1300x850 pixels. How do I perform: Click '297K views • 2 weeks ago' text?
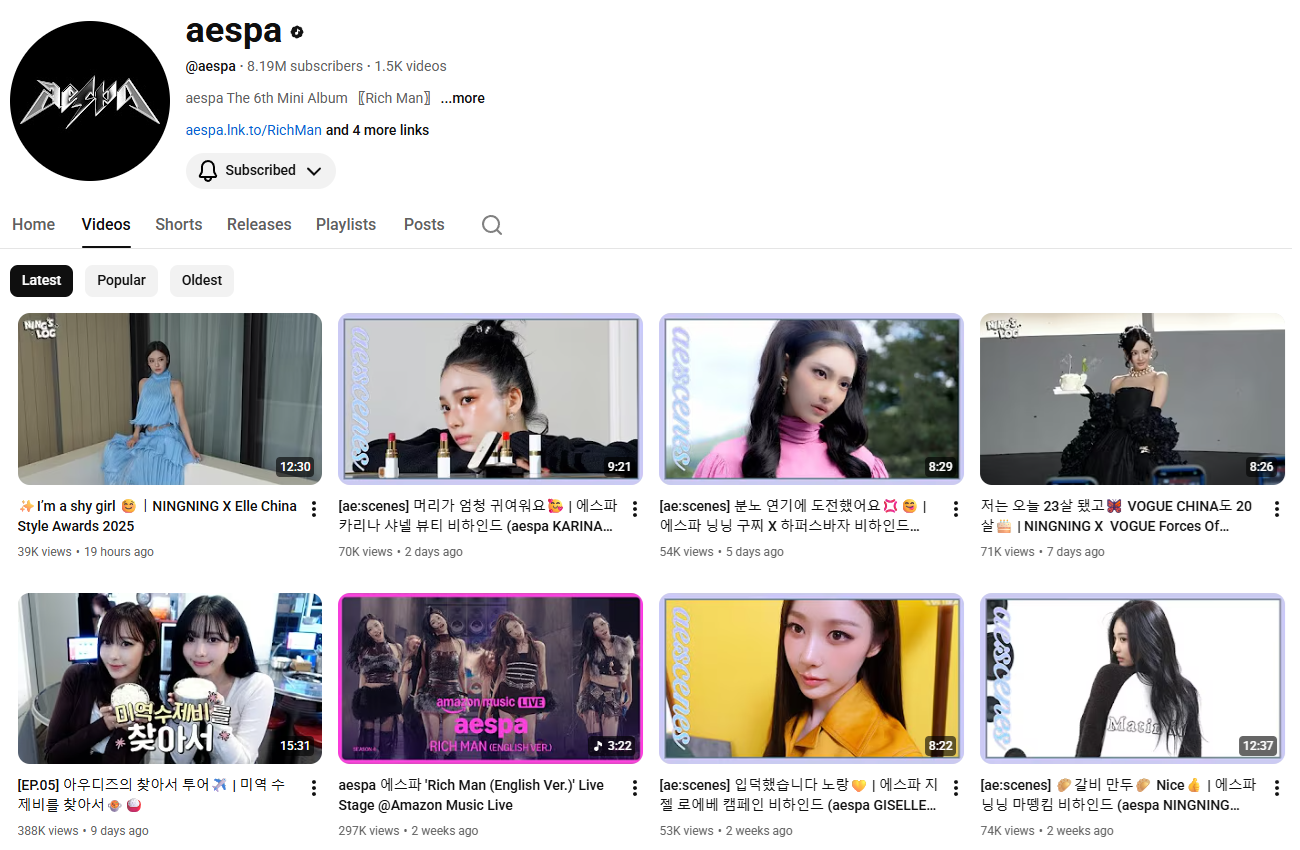point(409,831)
